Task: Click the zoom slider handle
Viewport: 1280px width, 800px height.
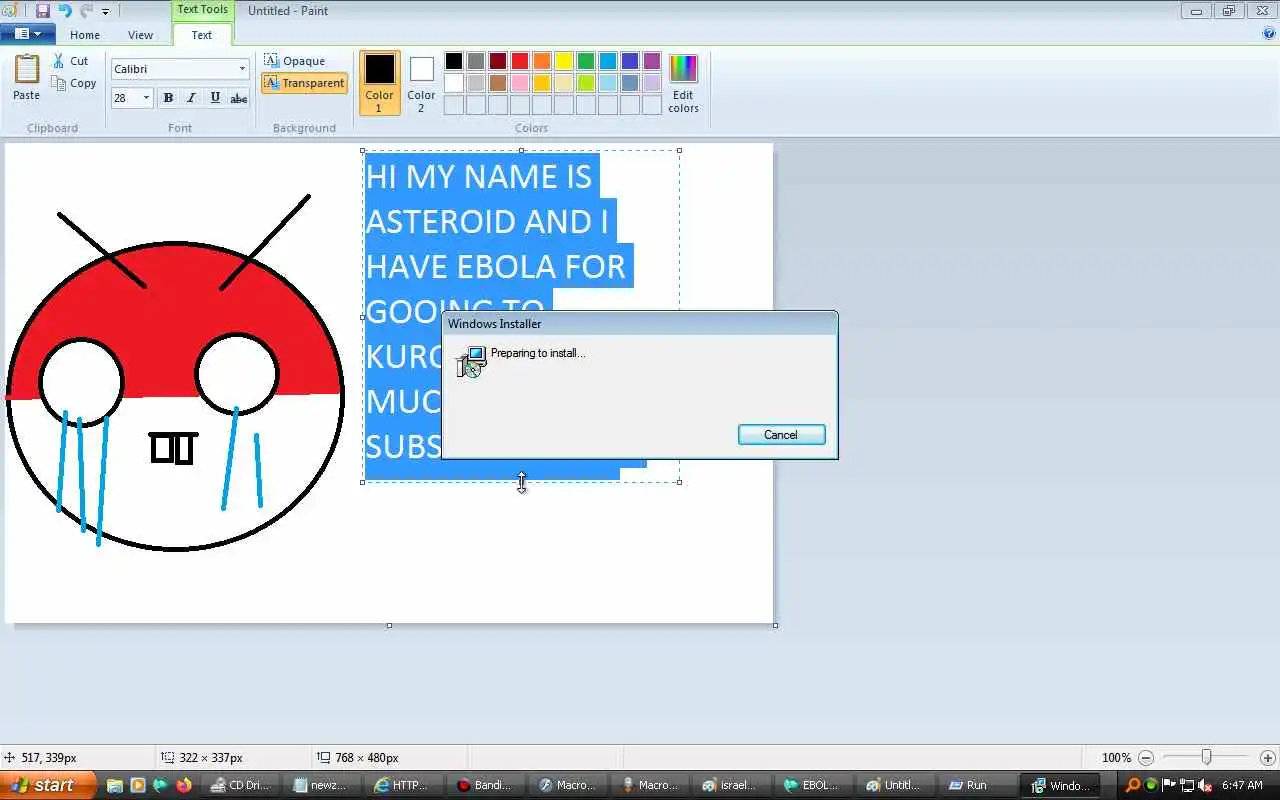Action: pyautogui.click(x=1207, y=757)
